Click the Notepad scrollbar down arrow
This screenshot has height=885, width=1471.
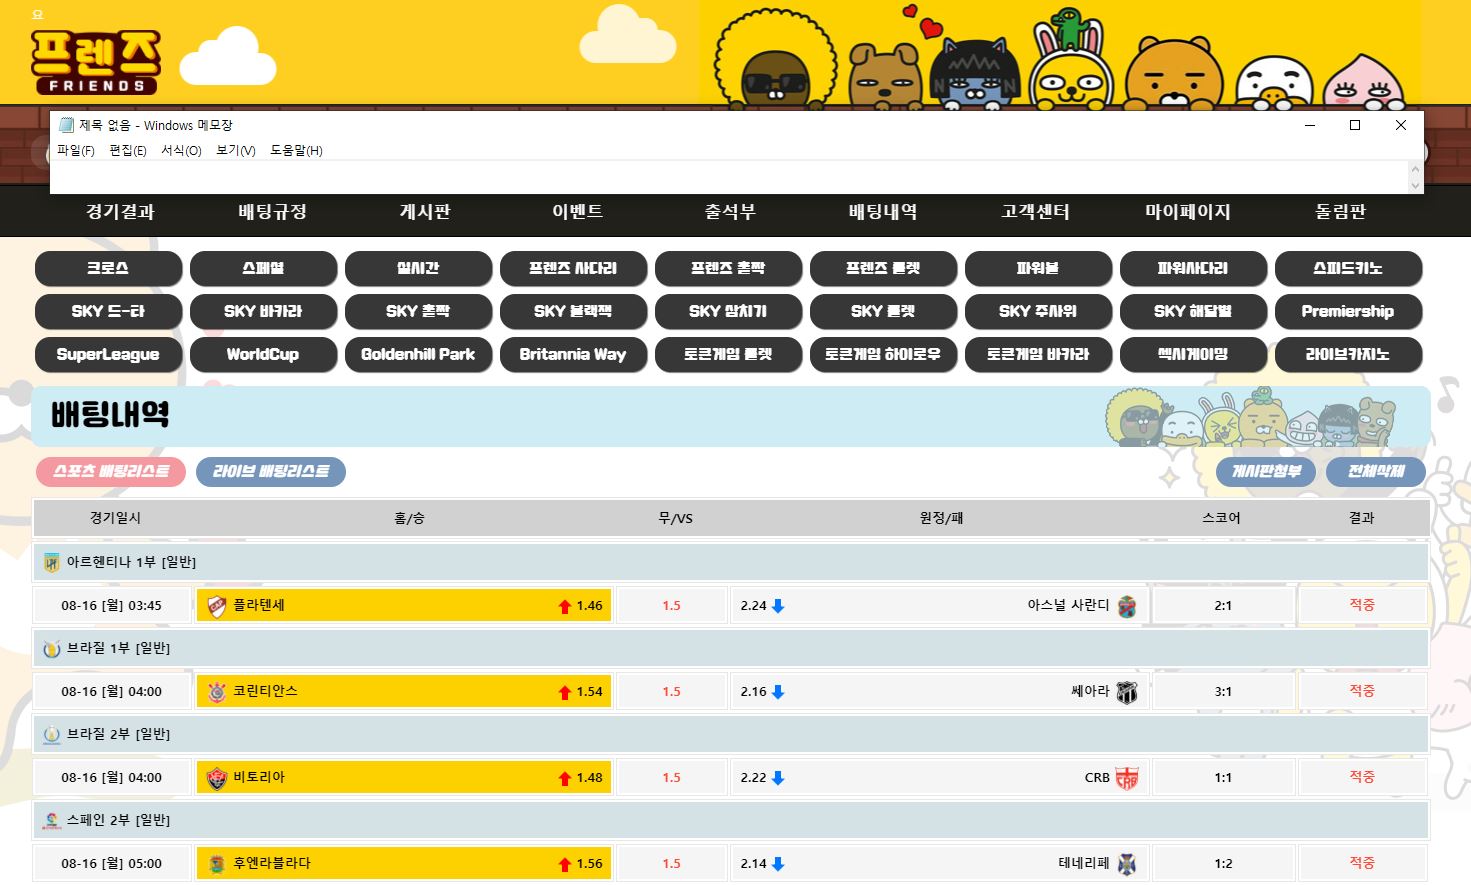(1415, 186)
